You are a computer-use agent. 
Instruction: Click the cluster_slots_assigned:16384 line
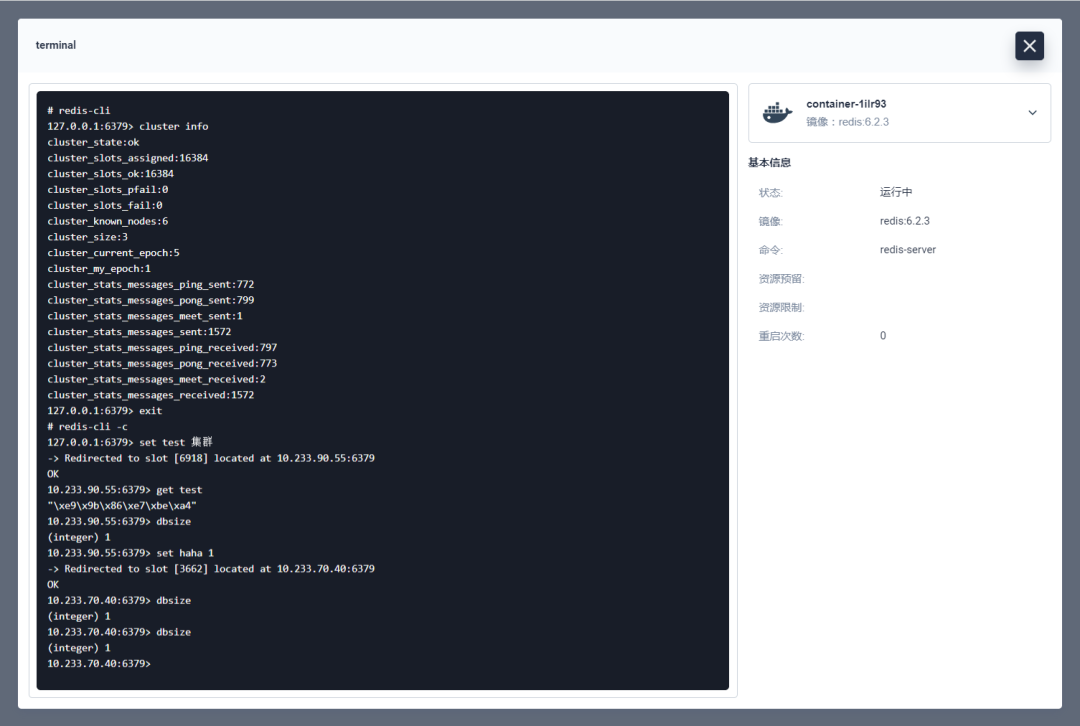click(x=127, y=158)
